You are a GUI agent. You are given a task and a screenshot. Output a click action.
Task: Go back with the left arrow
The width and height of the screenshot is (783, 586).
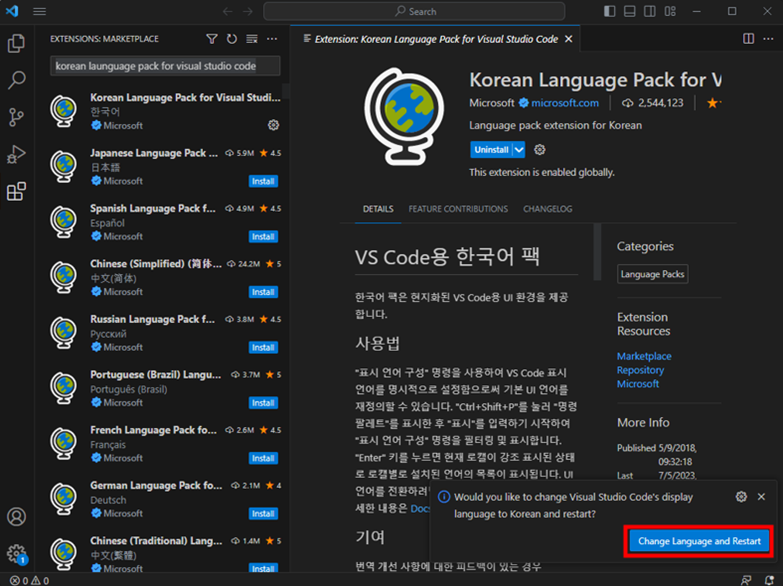[228, 11]
